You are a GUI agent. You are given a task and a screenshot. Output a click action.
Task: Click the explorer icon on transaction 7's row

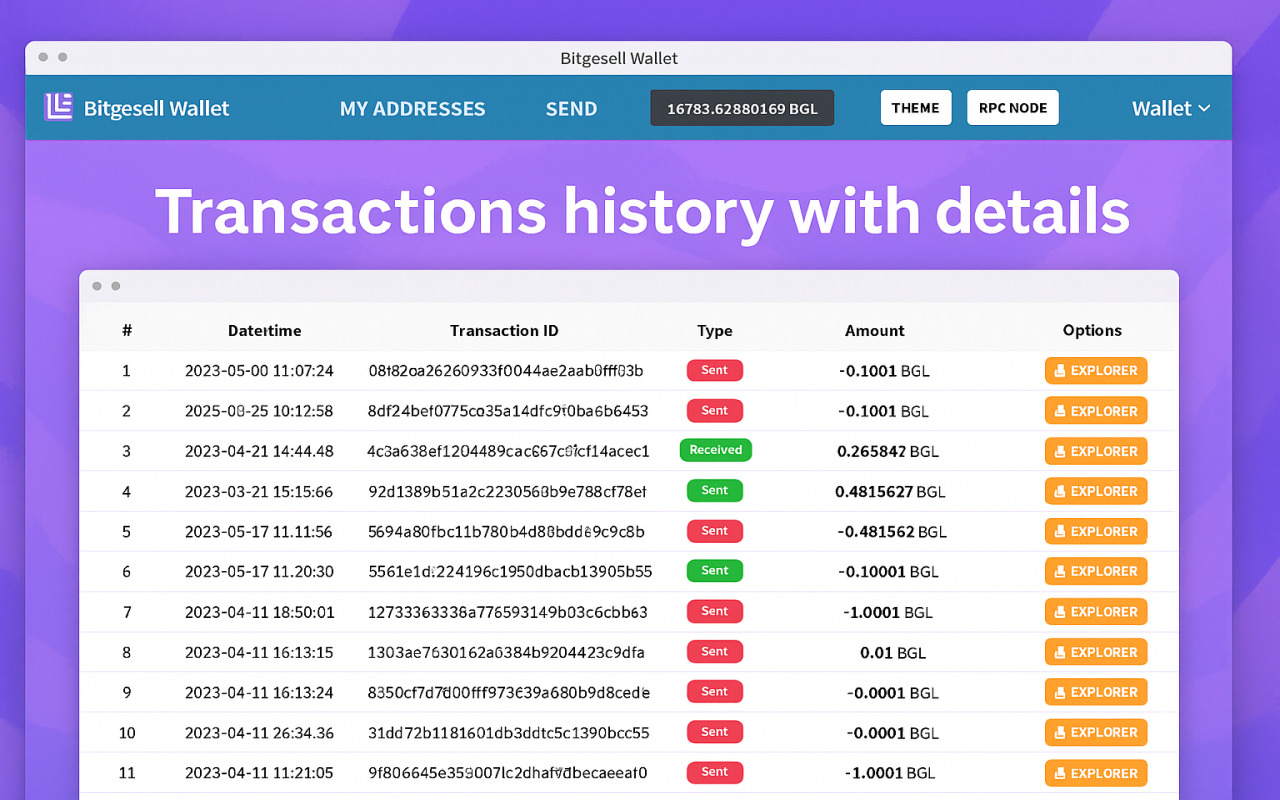[1060, 611]
